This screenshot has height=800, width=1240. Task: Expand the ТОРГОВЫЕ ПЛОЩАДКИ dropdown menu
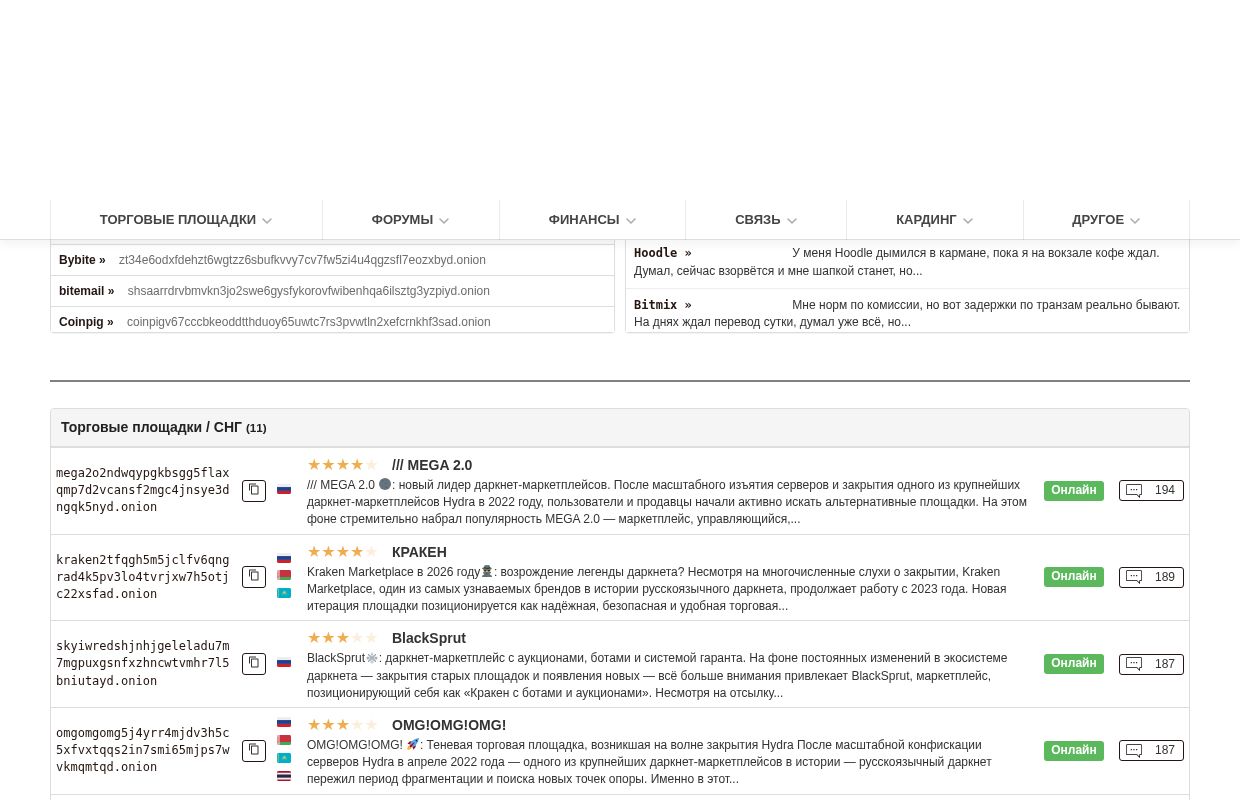tap(186, 220)
